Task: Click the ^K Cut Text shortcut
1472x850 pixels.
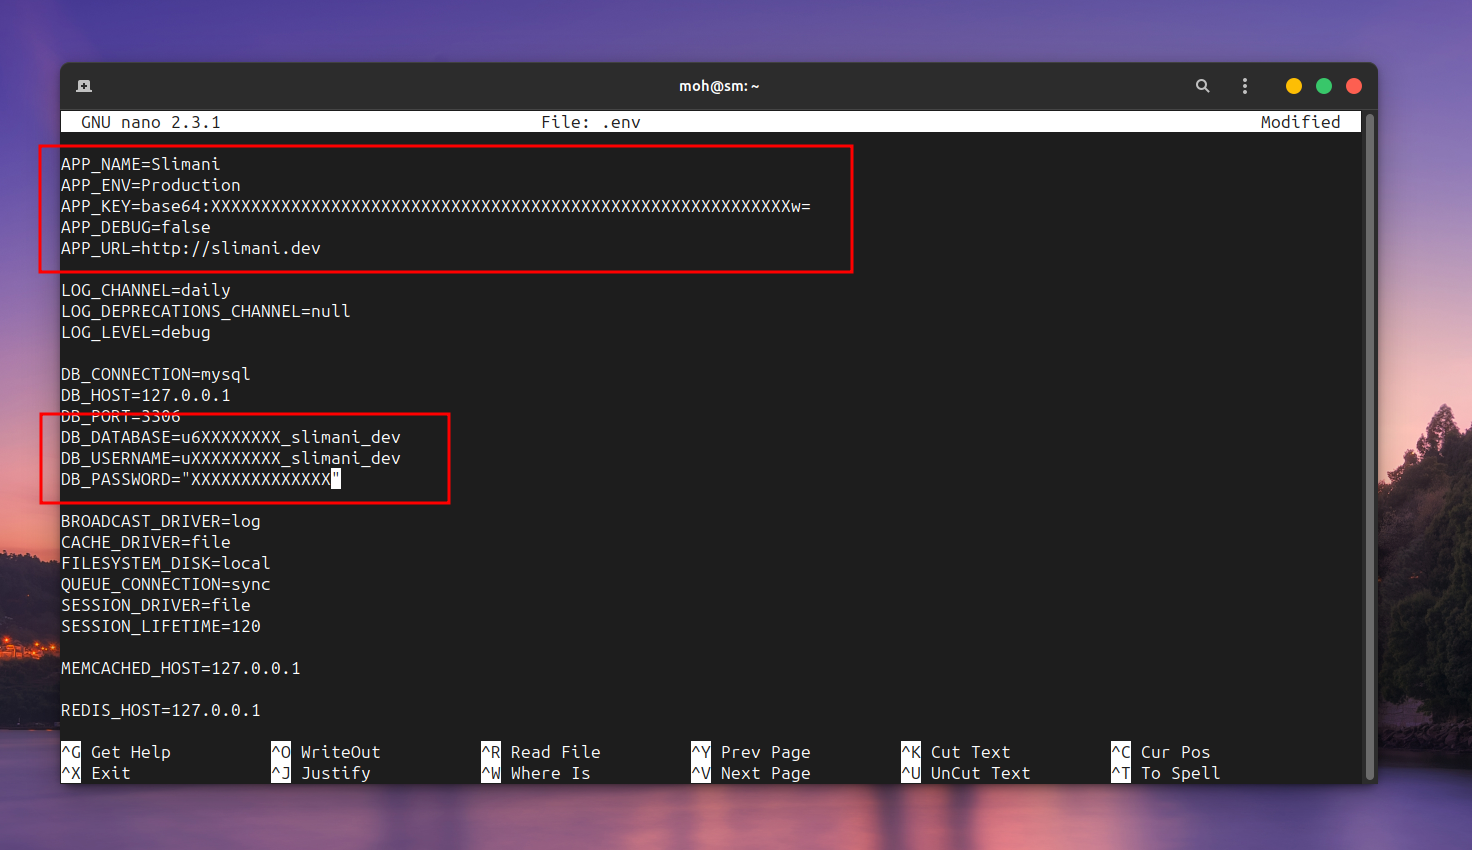Action: pos(956,752)
